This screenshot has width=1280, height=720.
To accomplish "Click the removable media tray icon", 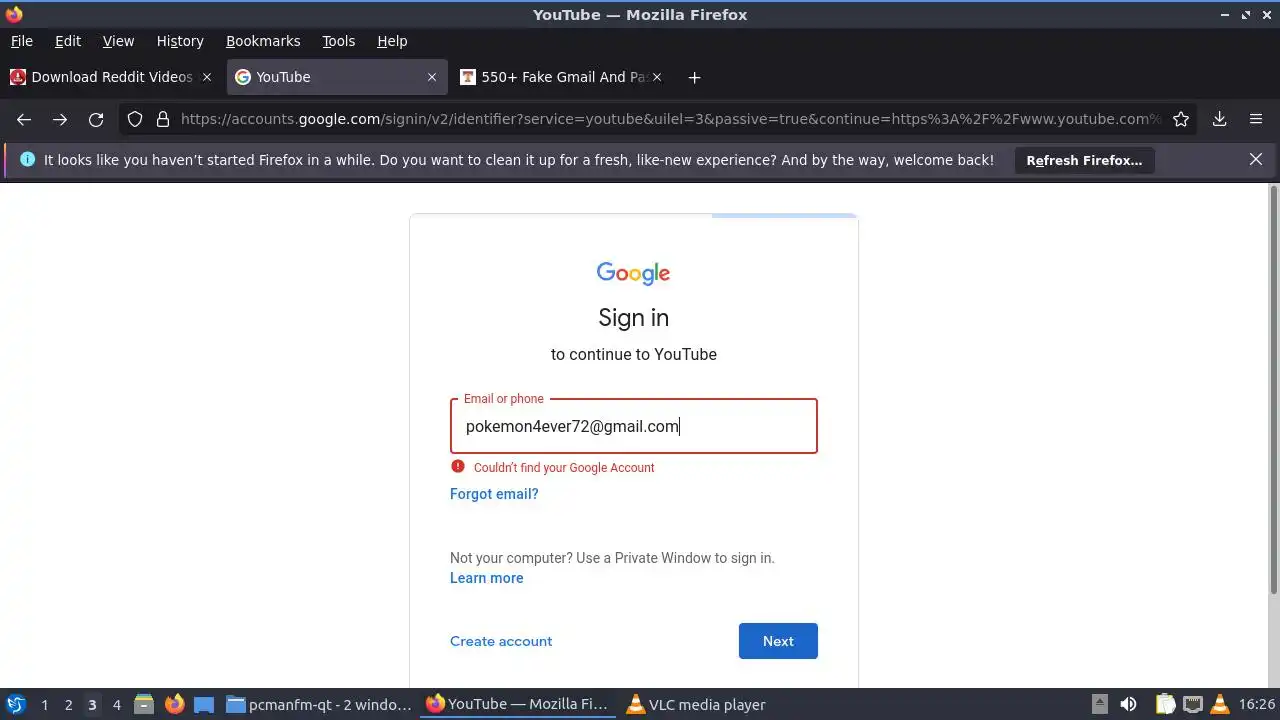I will [x=1099, y=704].
